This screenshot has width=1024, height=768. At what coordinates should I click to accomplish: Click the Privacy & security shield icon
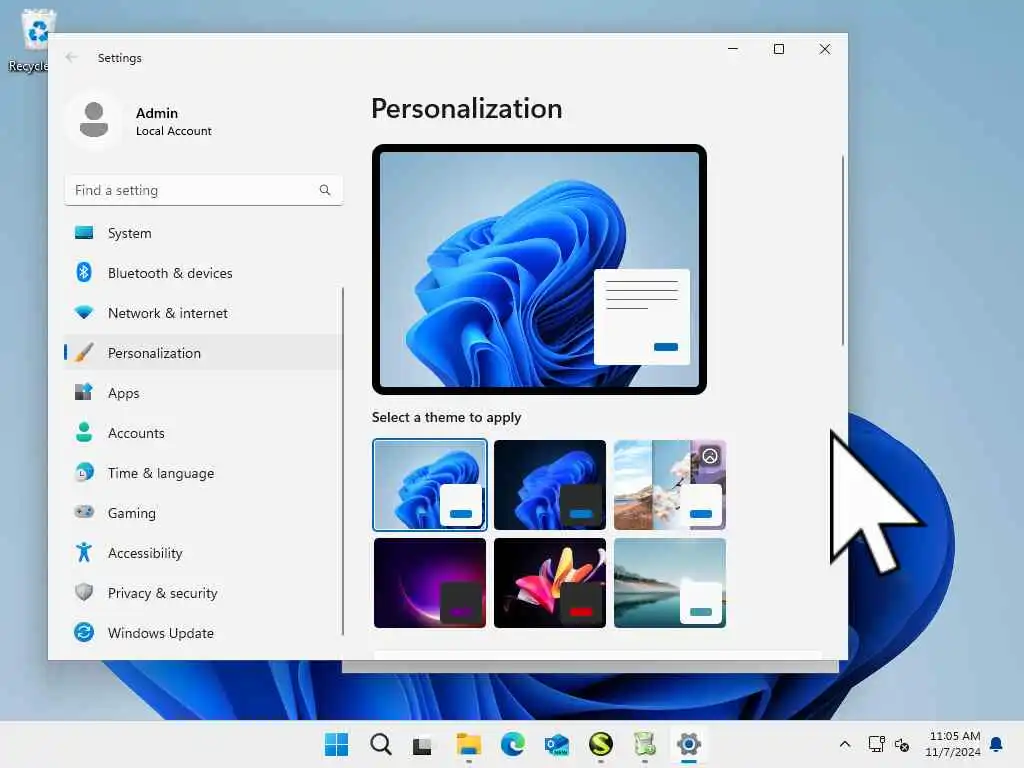click(84, 592)
